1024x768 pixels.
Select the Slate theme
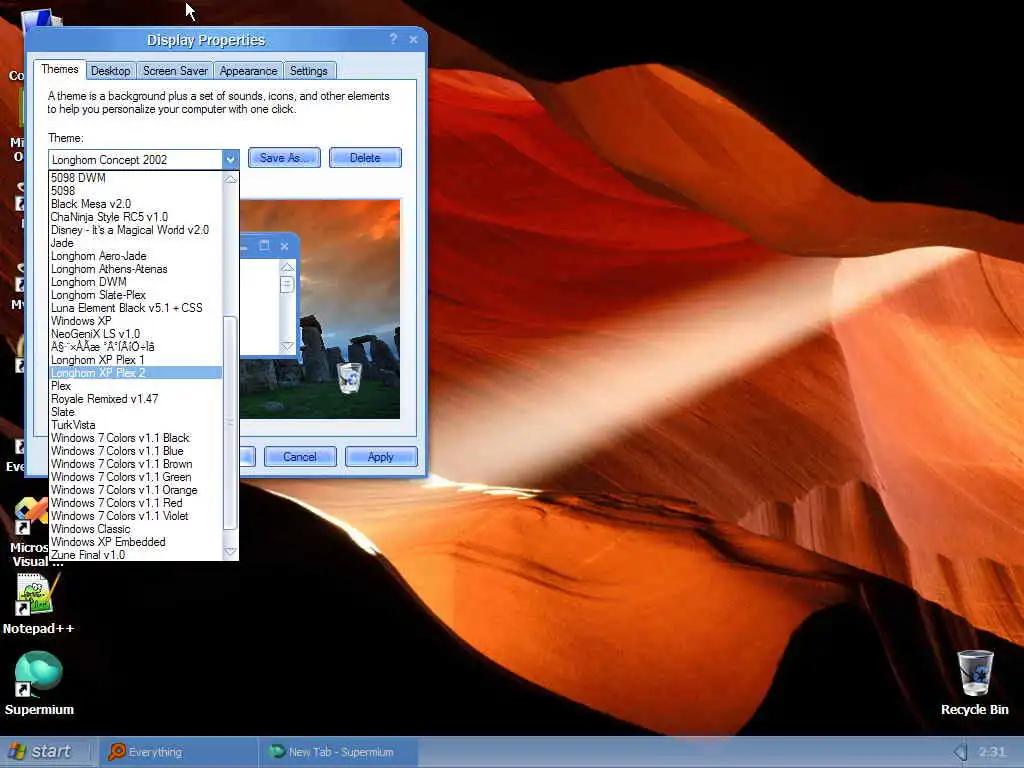coord(136,412)
